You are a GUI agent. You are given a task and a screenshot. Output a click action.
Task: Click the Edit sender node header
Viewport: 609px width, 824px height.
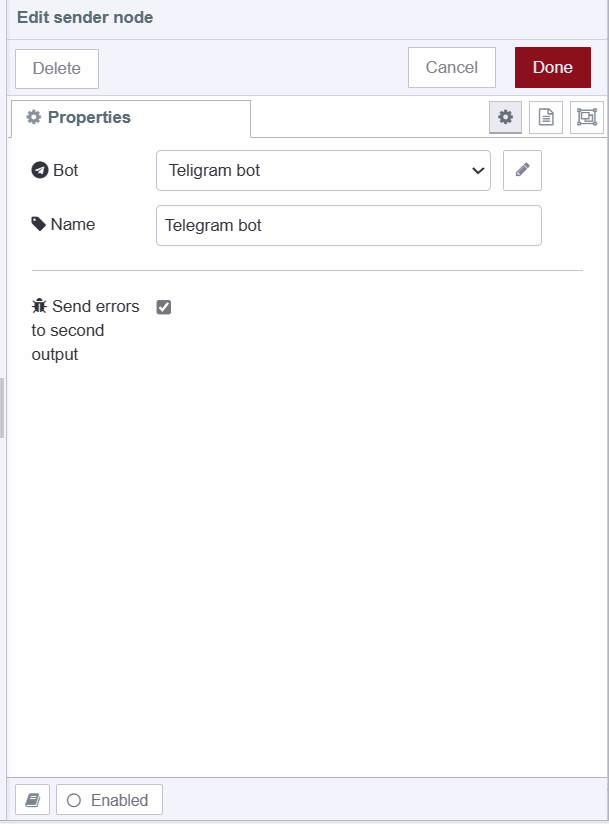tap(85, 17)
